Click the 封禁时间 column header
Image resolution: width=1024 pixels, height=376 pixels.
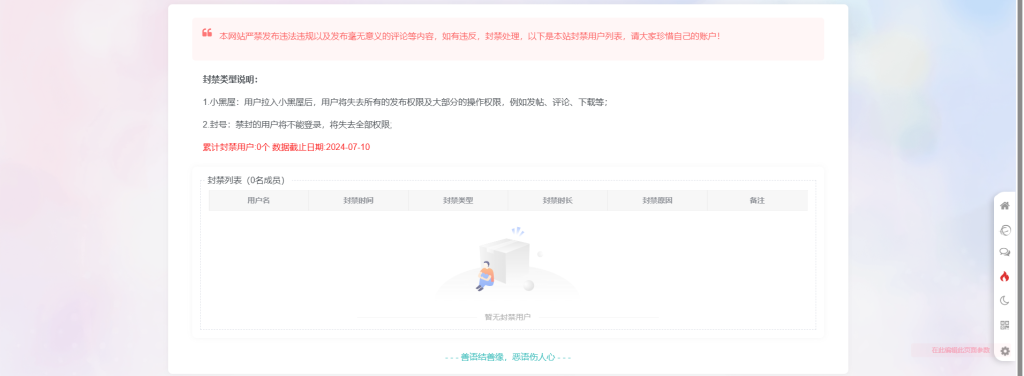point(359,200)
